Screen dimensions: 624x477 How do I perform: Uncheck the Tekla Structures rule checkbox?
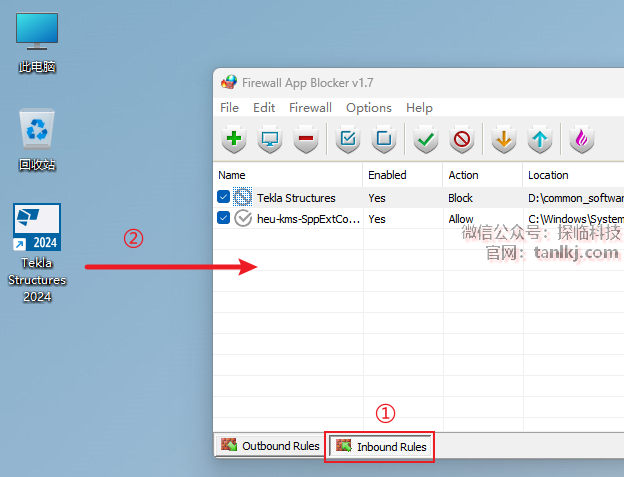click(x=223, y=197)
